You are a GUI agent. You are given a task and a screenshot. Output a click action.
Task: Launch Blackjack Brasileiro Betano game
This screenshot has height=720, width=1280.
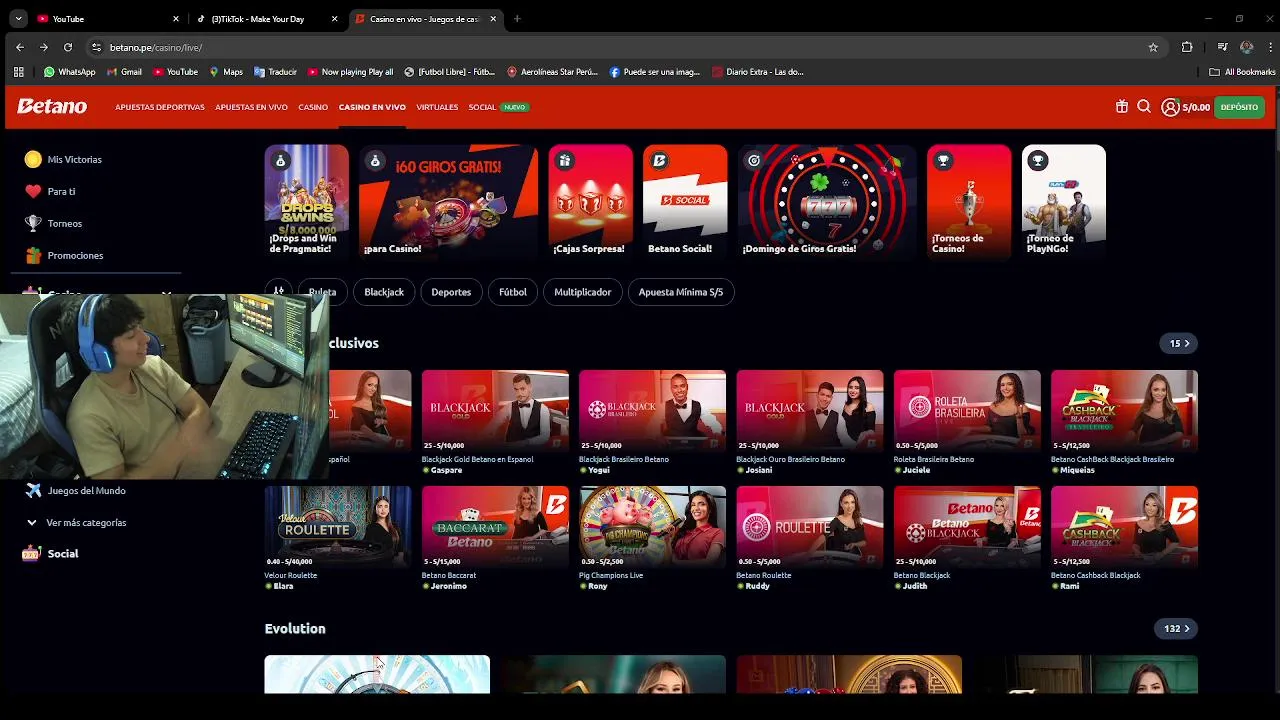point(652,412)
